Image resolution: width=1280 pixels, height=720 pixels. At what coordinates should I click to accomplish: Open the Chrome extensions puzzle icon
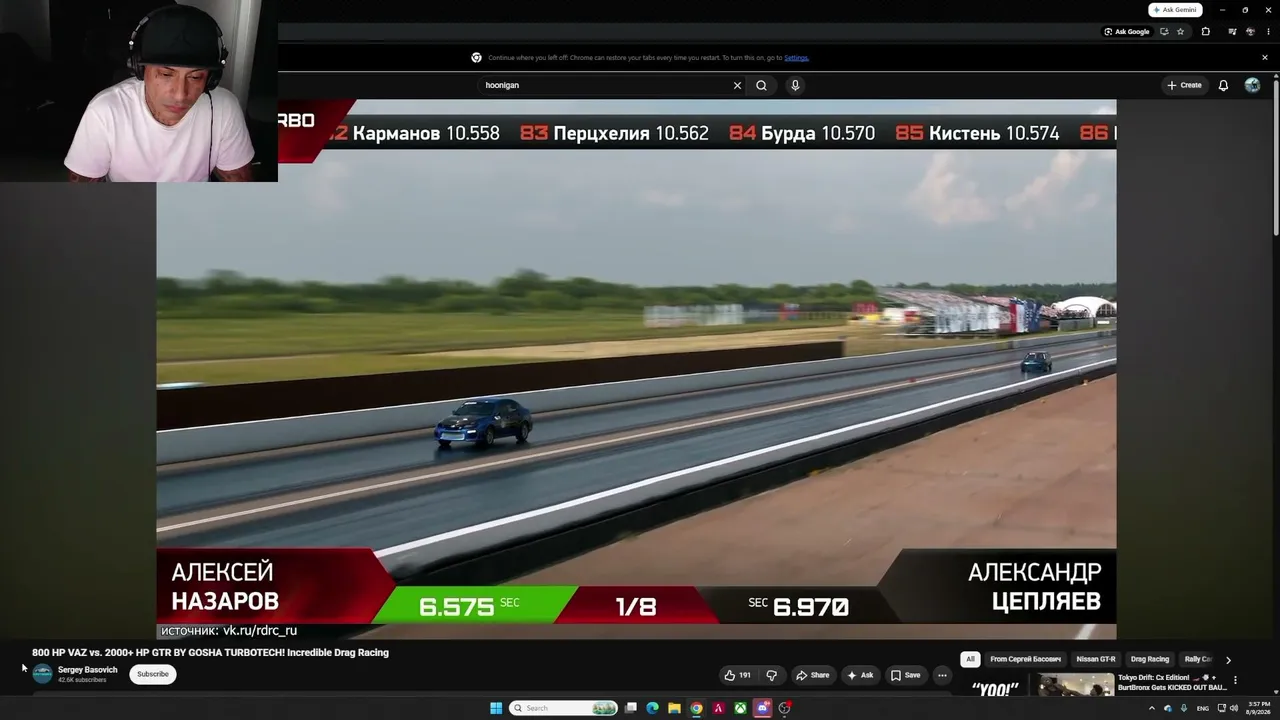coord(1206,32)
